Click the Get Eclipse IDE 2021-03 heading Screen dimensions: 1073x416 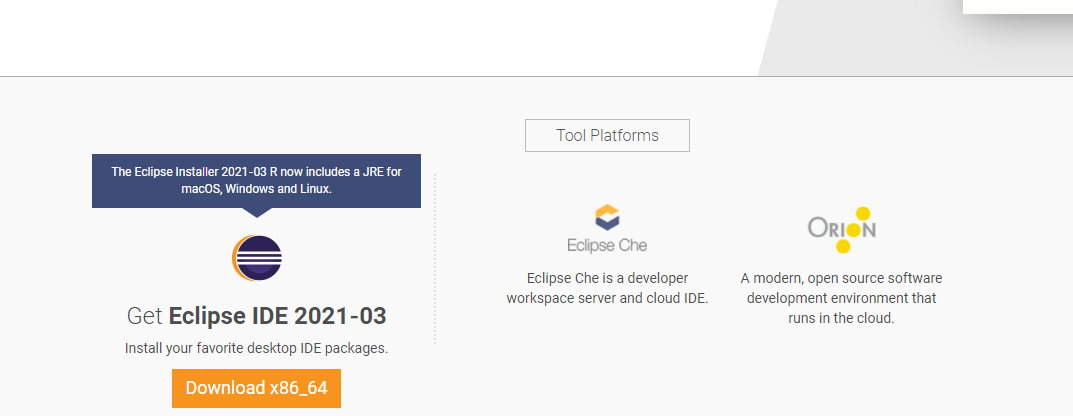257,316
